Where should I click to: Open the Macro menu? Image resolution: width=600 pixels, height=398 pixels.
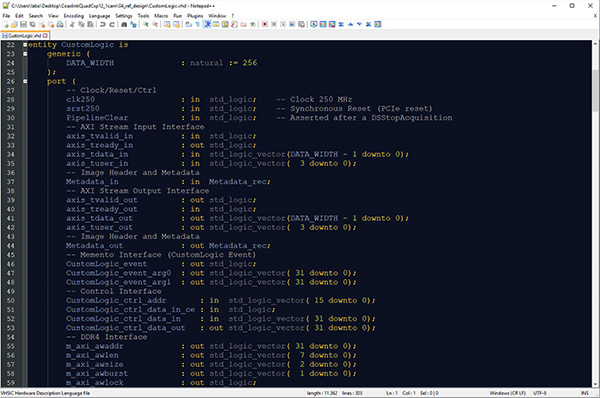[x=161, y=16]
